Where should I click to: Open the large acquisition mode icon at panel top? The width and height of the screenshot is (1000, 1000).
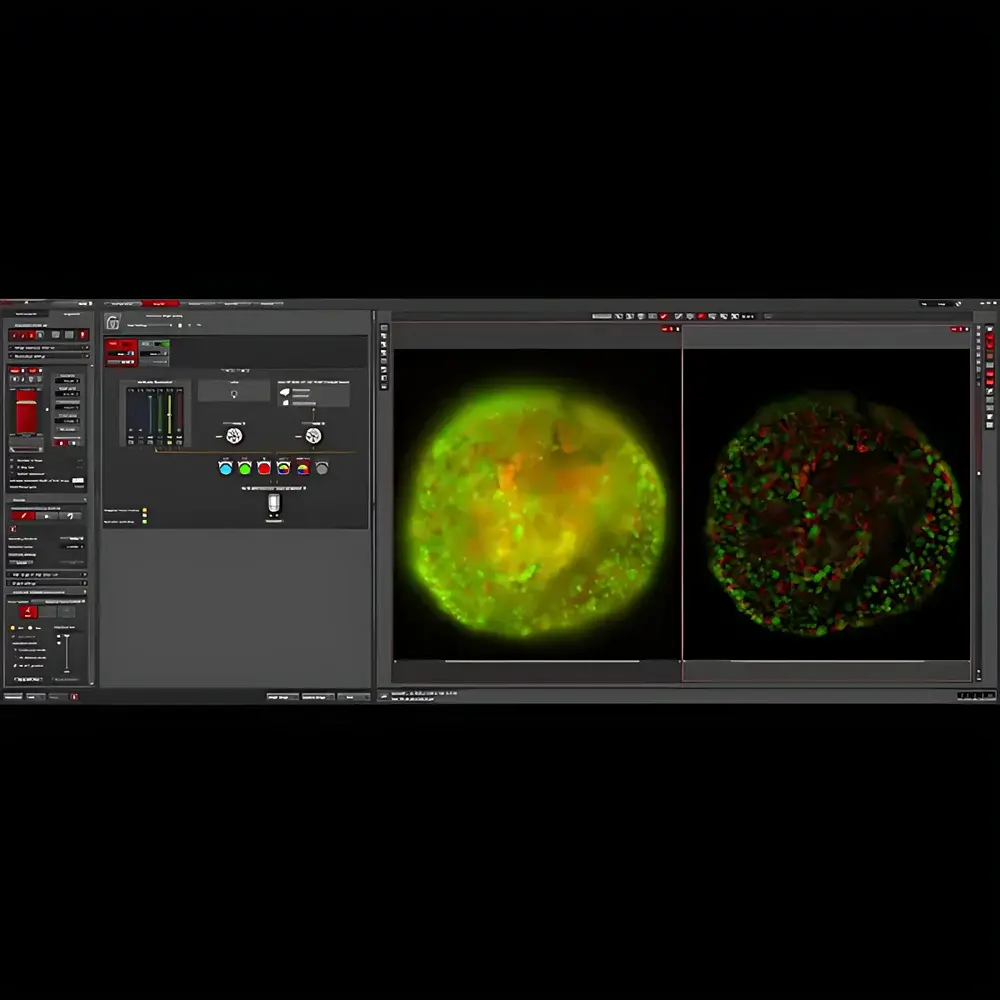(x=113, y=323)
